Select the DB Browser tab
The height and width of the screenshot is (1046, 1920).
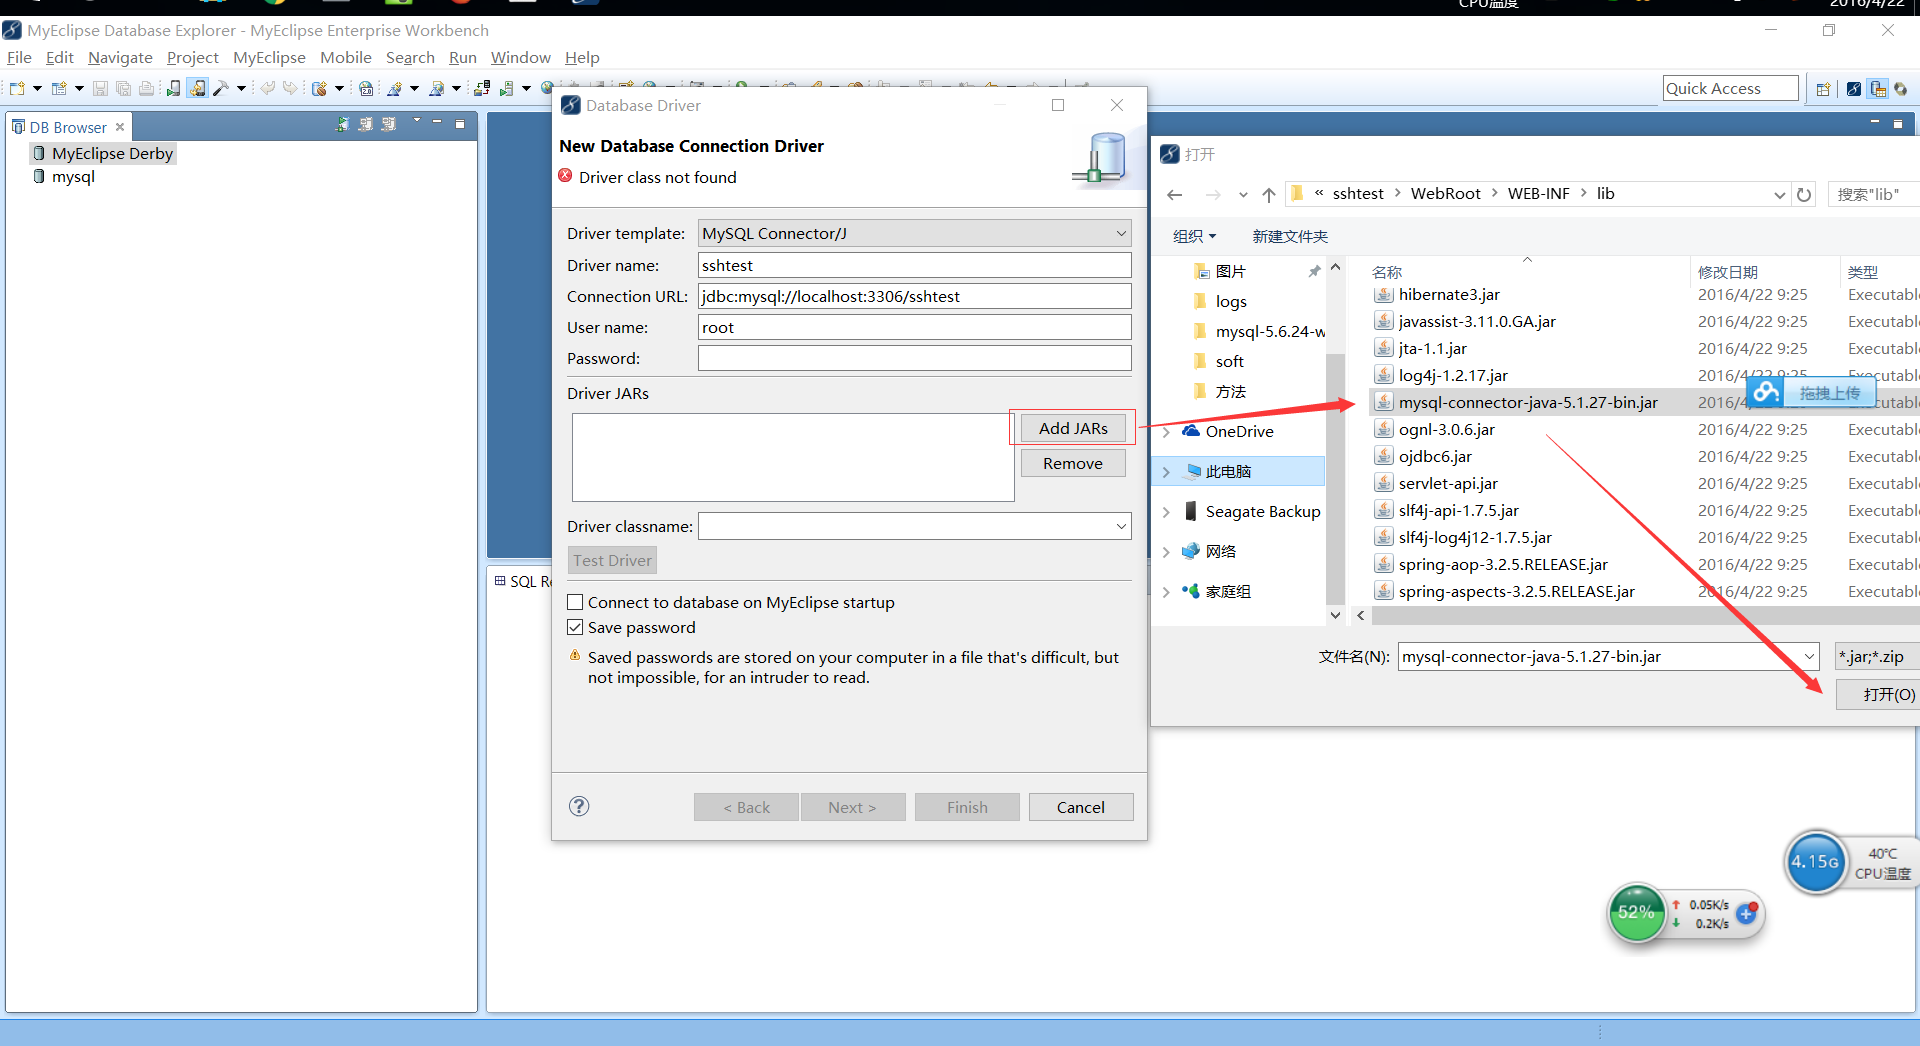click(68, 127)
